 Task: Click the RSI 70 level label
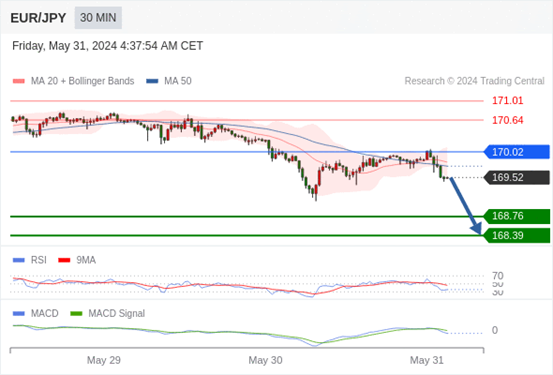pyautogui.click(x=498, y=276)
